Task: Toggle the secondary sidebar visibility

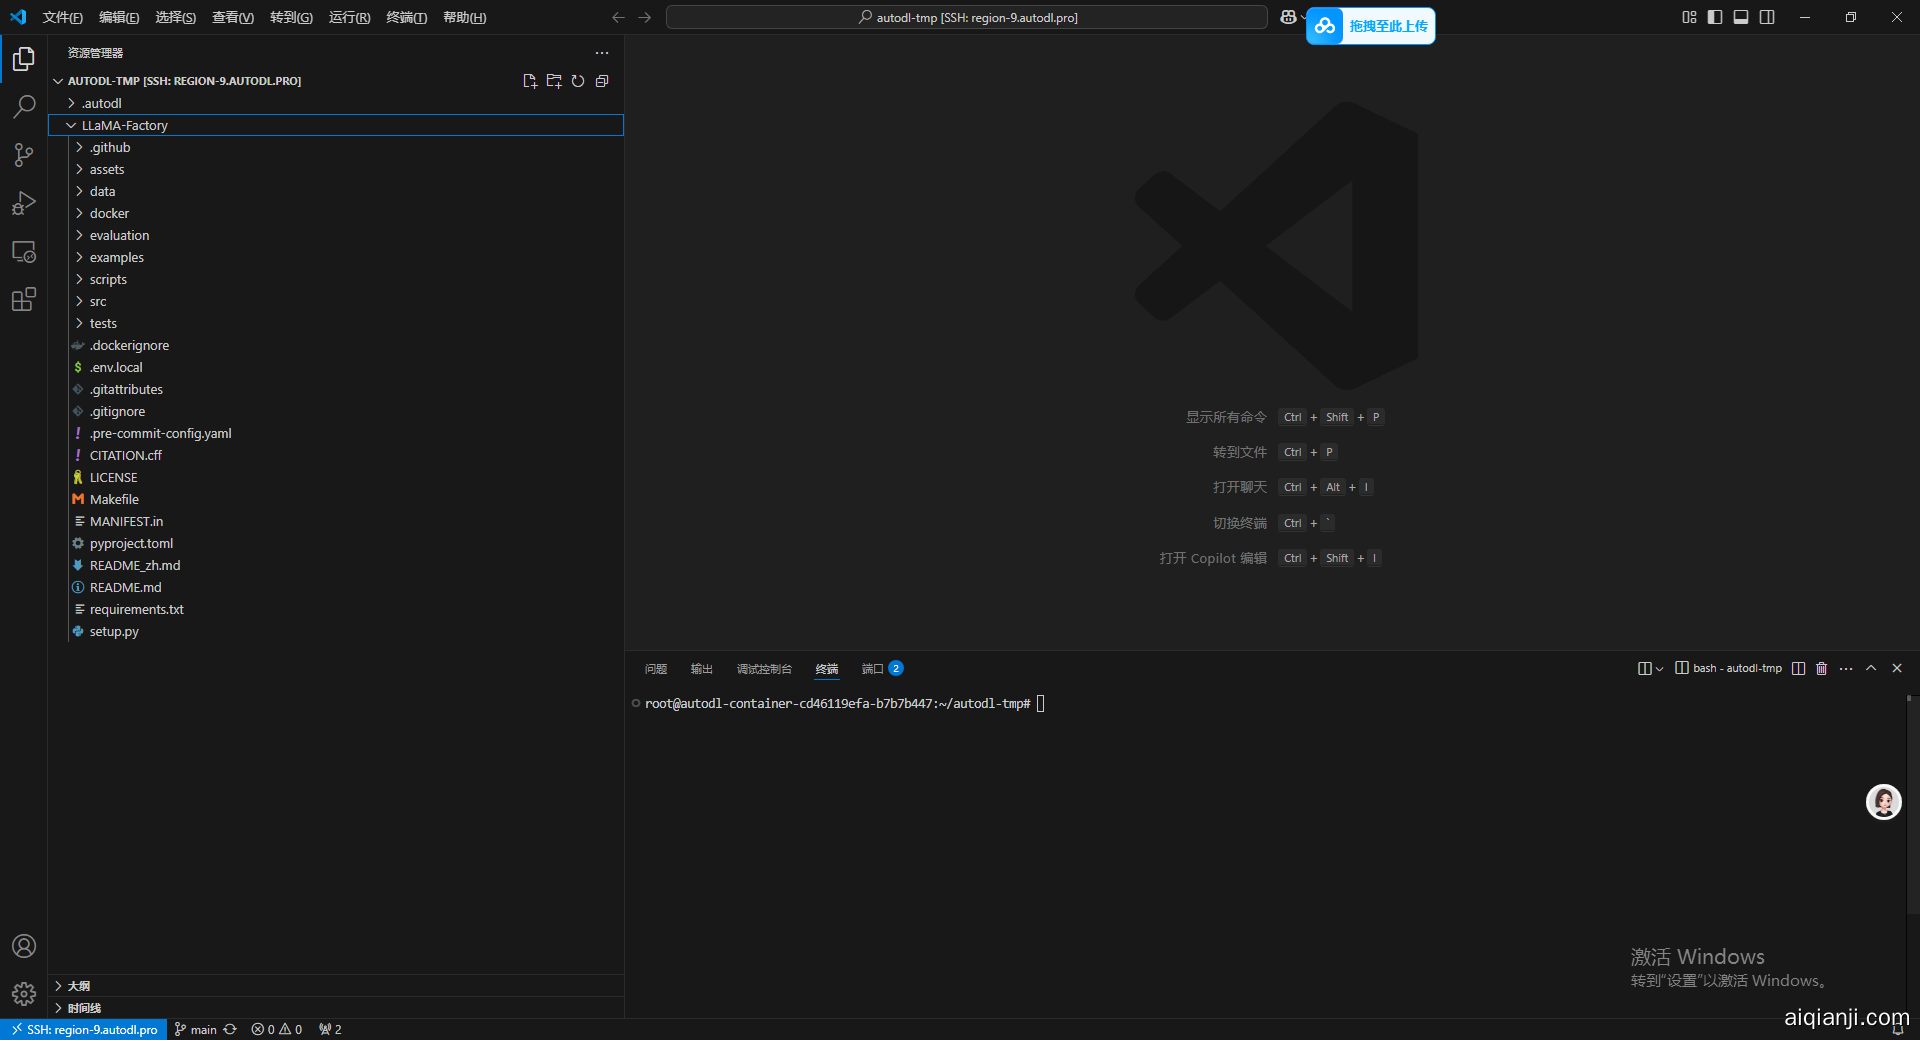Action: (x=1767, y=17)
